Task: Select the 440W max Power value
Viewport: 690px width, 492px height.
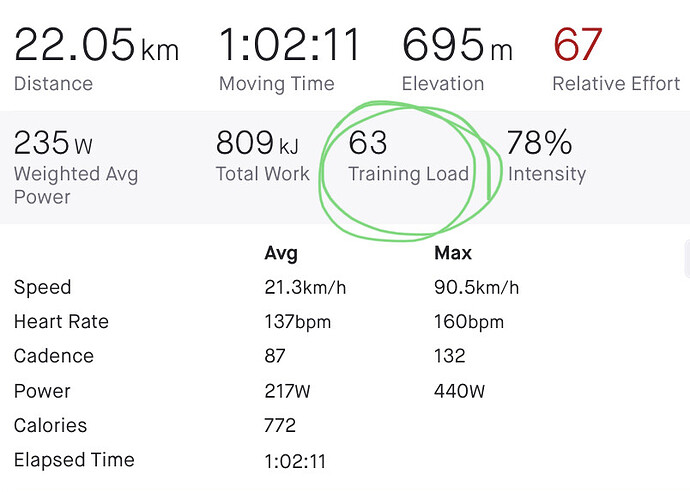Action: tap(459, 391)
